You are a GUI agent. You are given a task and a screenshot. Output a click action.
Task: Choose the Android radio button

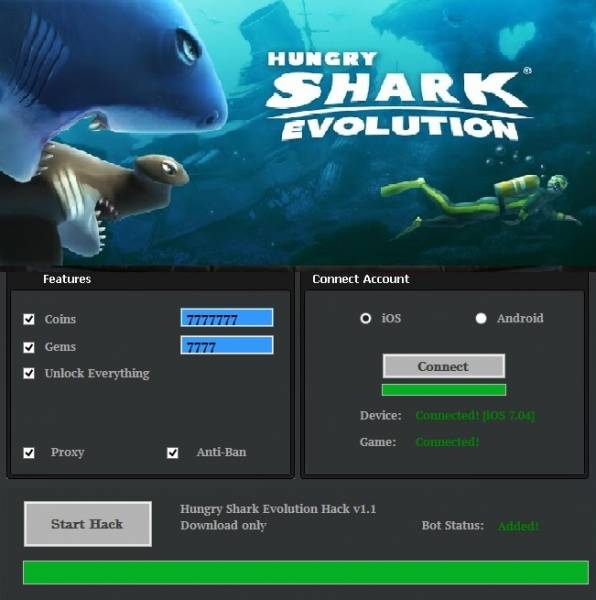(x=481, y=318)
